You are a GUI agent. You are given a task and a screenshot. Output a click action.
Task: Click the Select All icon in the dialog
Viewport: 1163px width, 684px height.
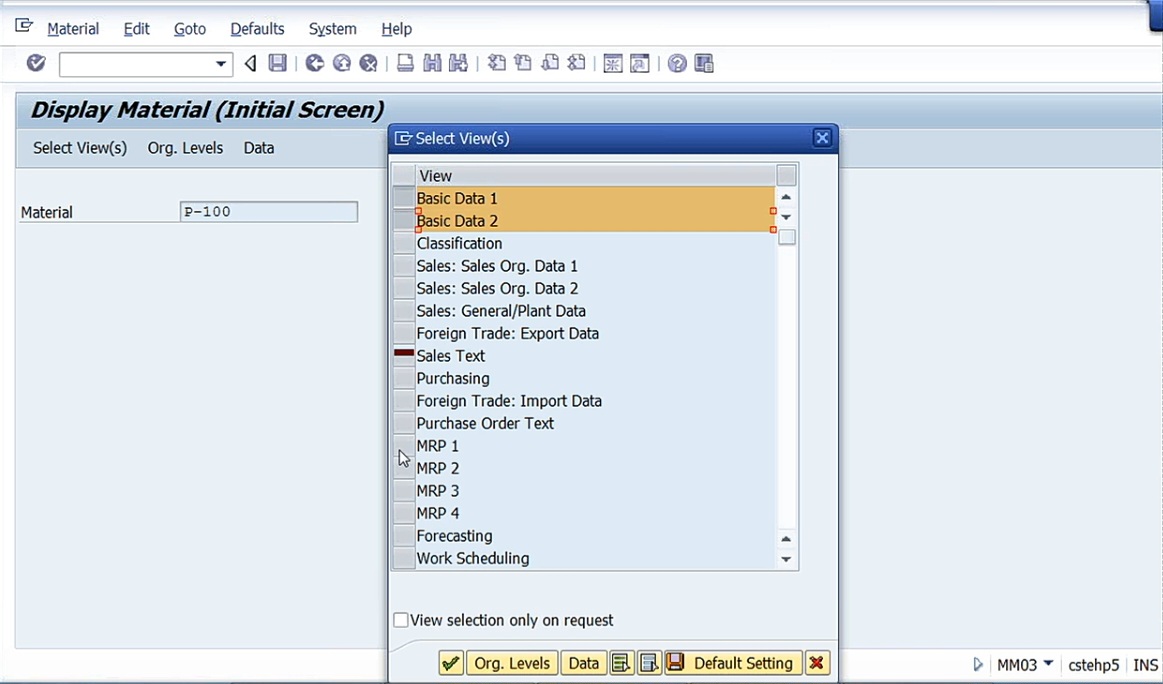[621, 662]
